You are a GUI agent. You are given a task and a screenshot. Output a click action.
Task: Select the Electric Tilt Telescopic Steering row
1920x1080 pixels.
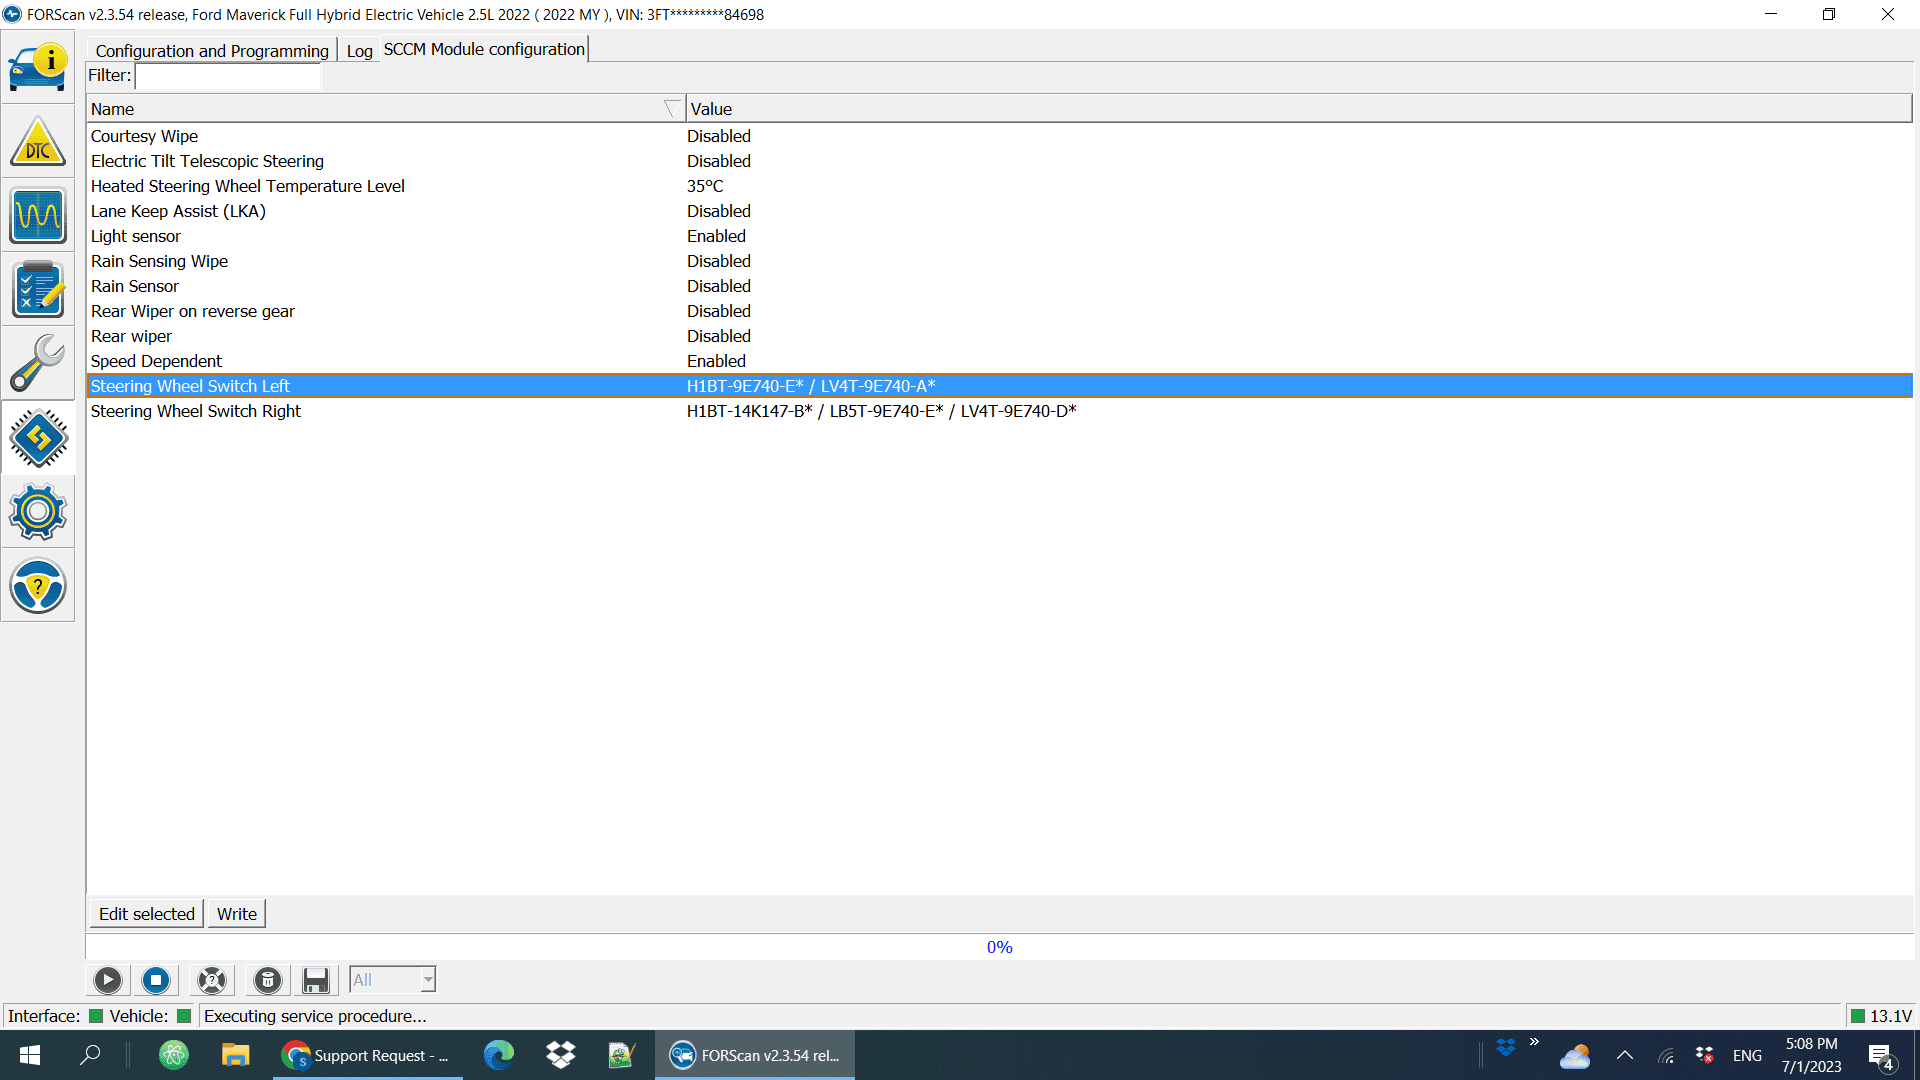point(1000,161)
